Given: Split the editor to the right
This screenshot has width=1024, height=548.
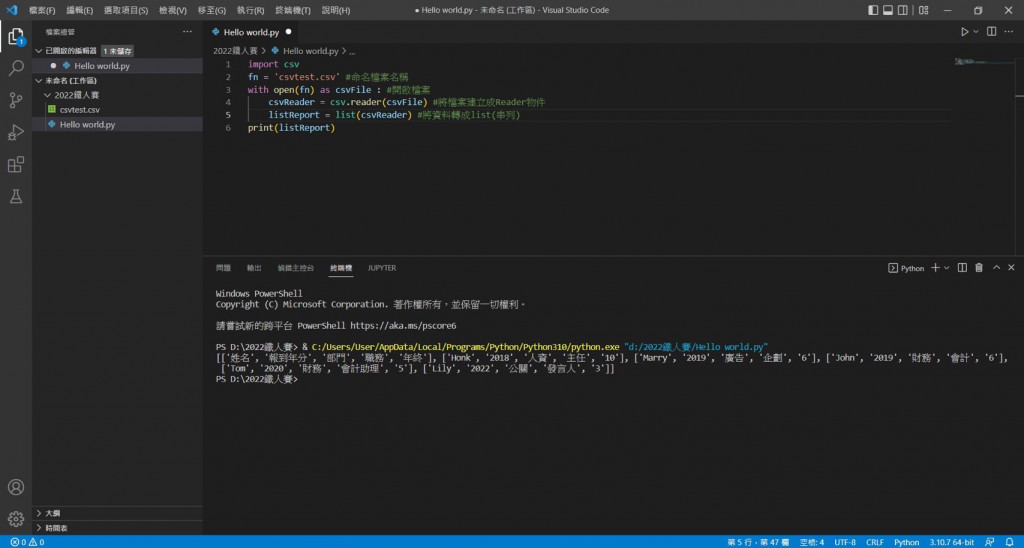Looking at the screenshot, I should [991, 31].
